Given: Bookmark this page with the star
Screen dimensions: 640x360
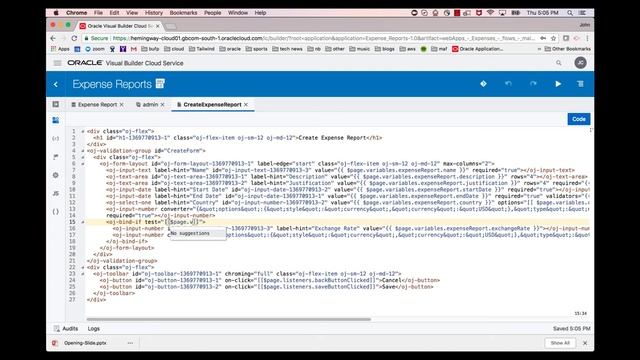Looking at the screenshot, I should click(x=553, y=38).
